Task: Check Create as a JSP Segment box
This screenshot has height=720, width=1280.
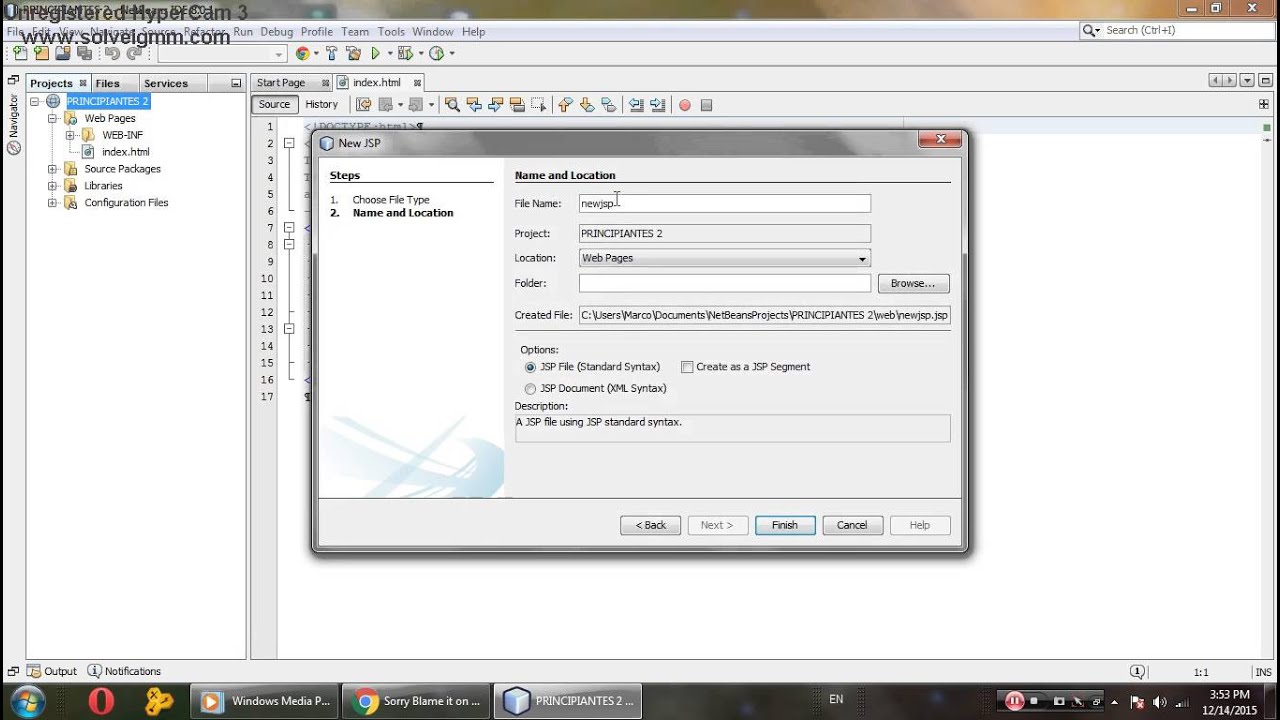Action: (x=687, y=367)
